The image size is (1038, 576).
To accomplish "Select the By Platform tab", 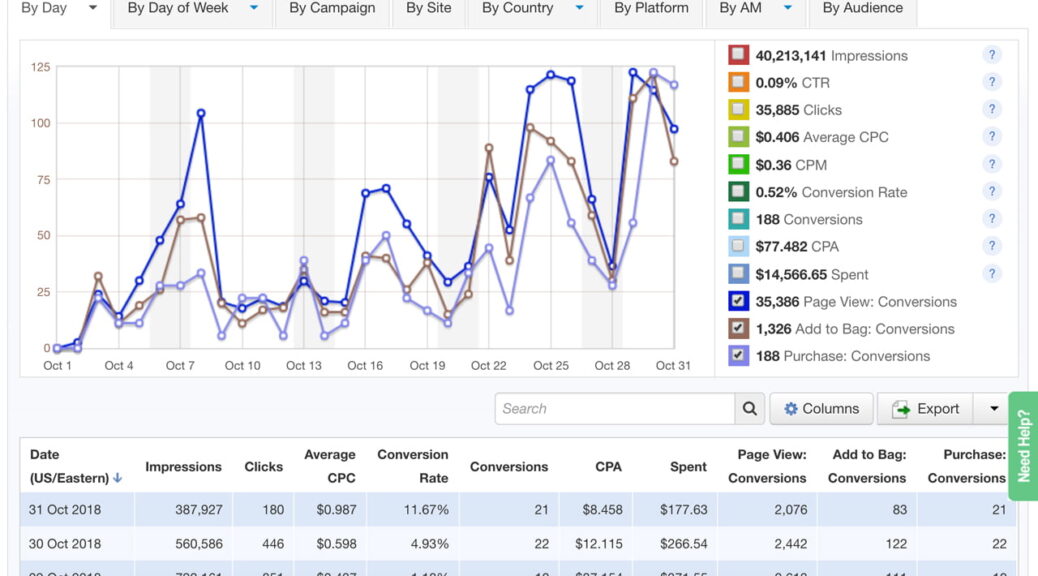I will [651, 8].
